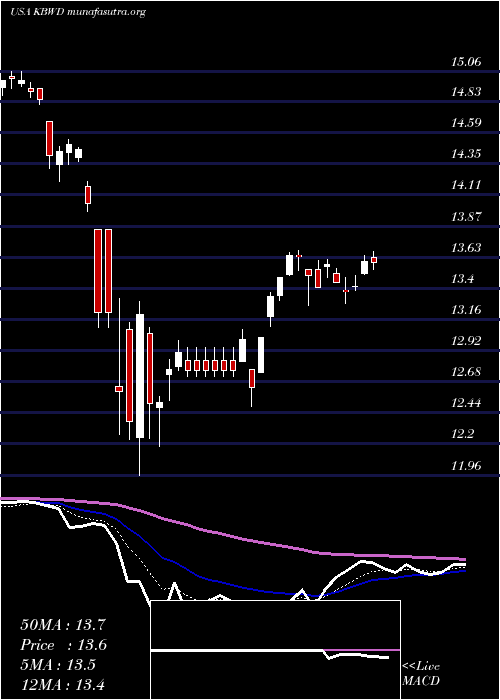Viewport: 500px width, 700px height.
Task: Click the 50MA : 13.7 reading
Action: [x=62, y=625]
